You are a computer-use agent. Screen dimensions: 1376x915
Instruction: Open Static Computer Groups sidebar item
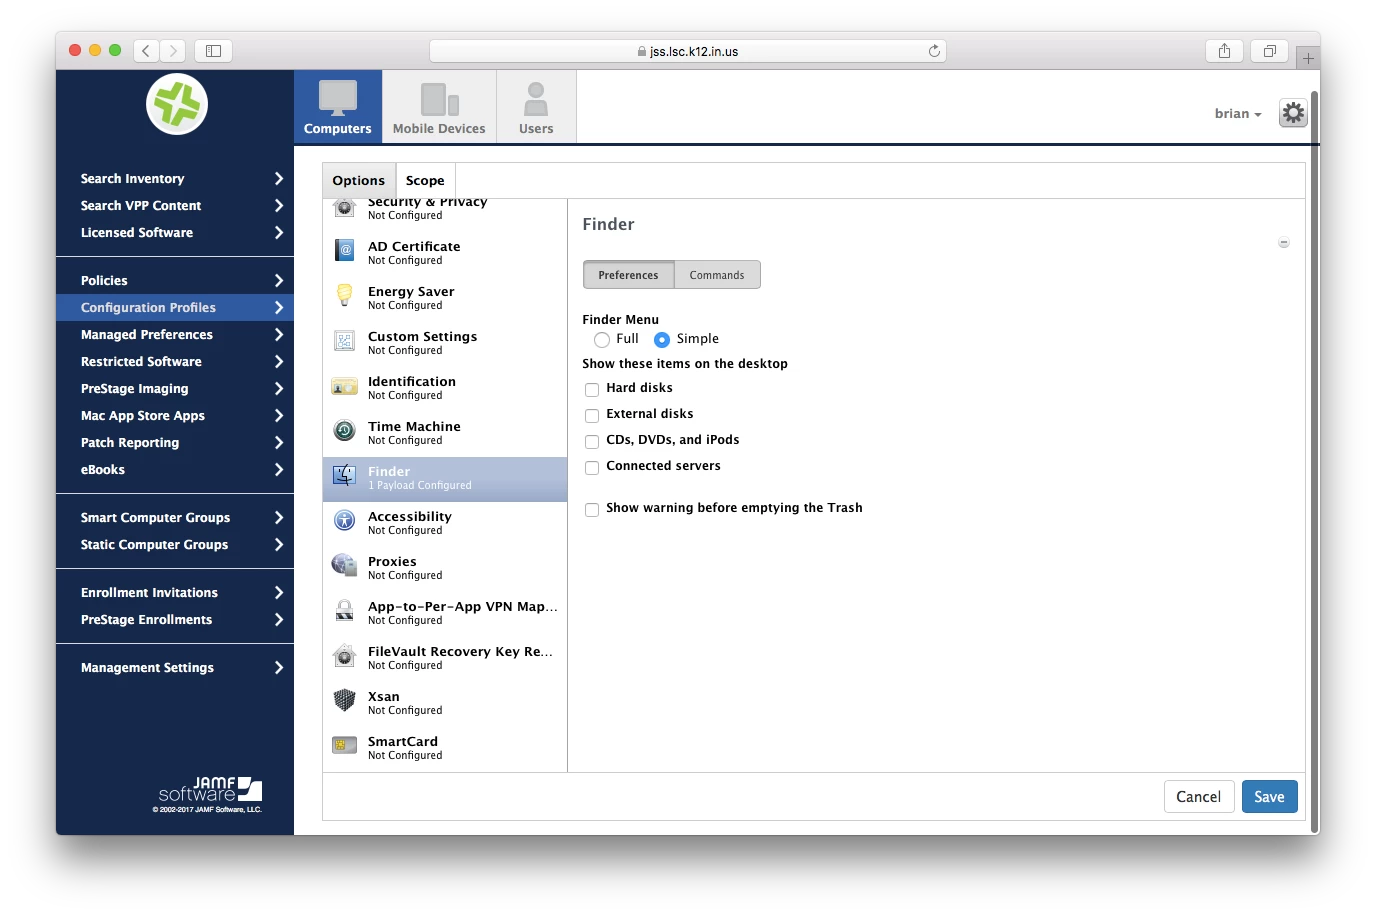point(175,544)
